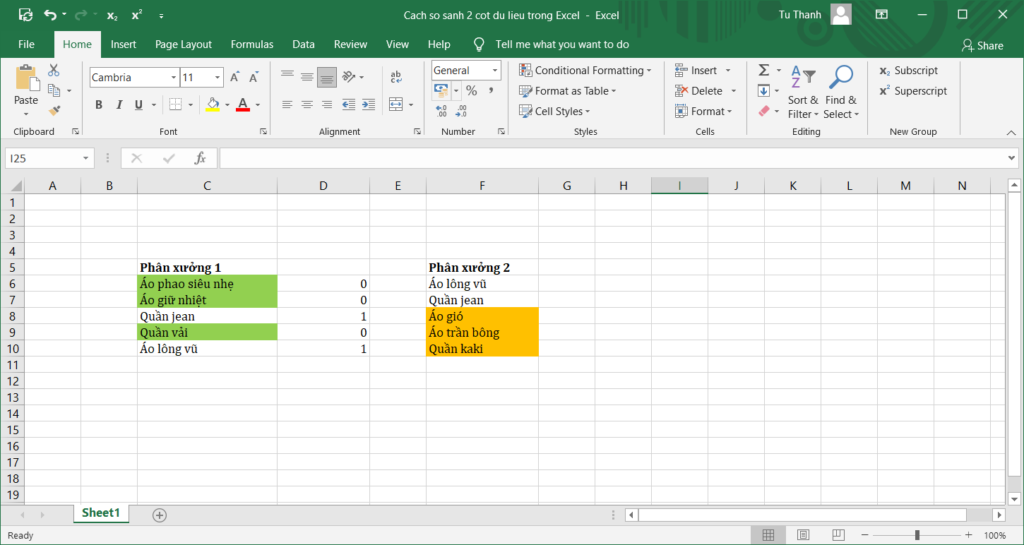The width and height of the screenshot is (1024, 545).
Task: Open the Conditional Formatting dropdown
Action: click(585, 70)
